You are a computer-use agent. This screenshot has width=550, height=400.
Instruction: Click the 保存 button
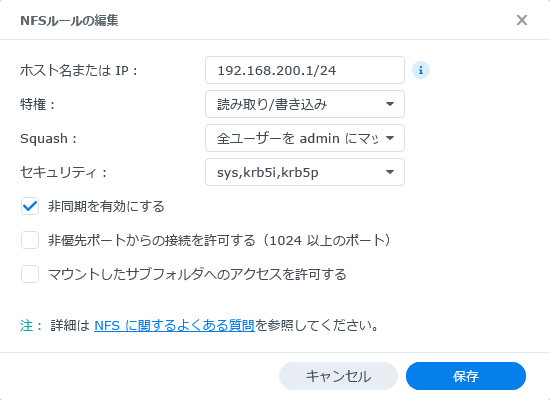pos(466,376)
